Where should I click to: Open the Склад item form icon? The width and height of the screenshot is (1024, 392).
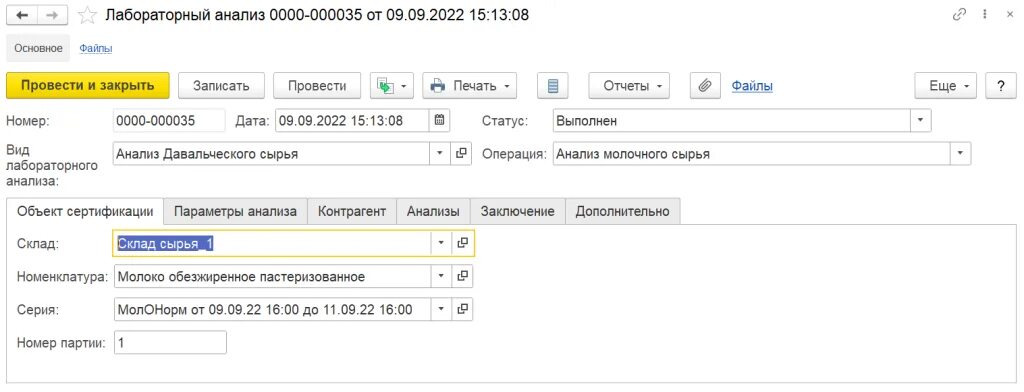click(462, 242)
